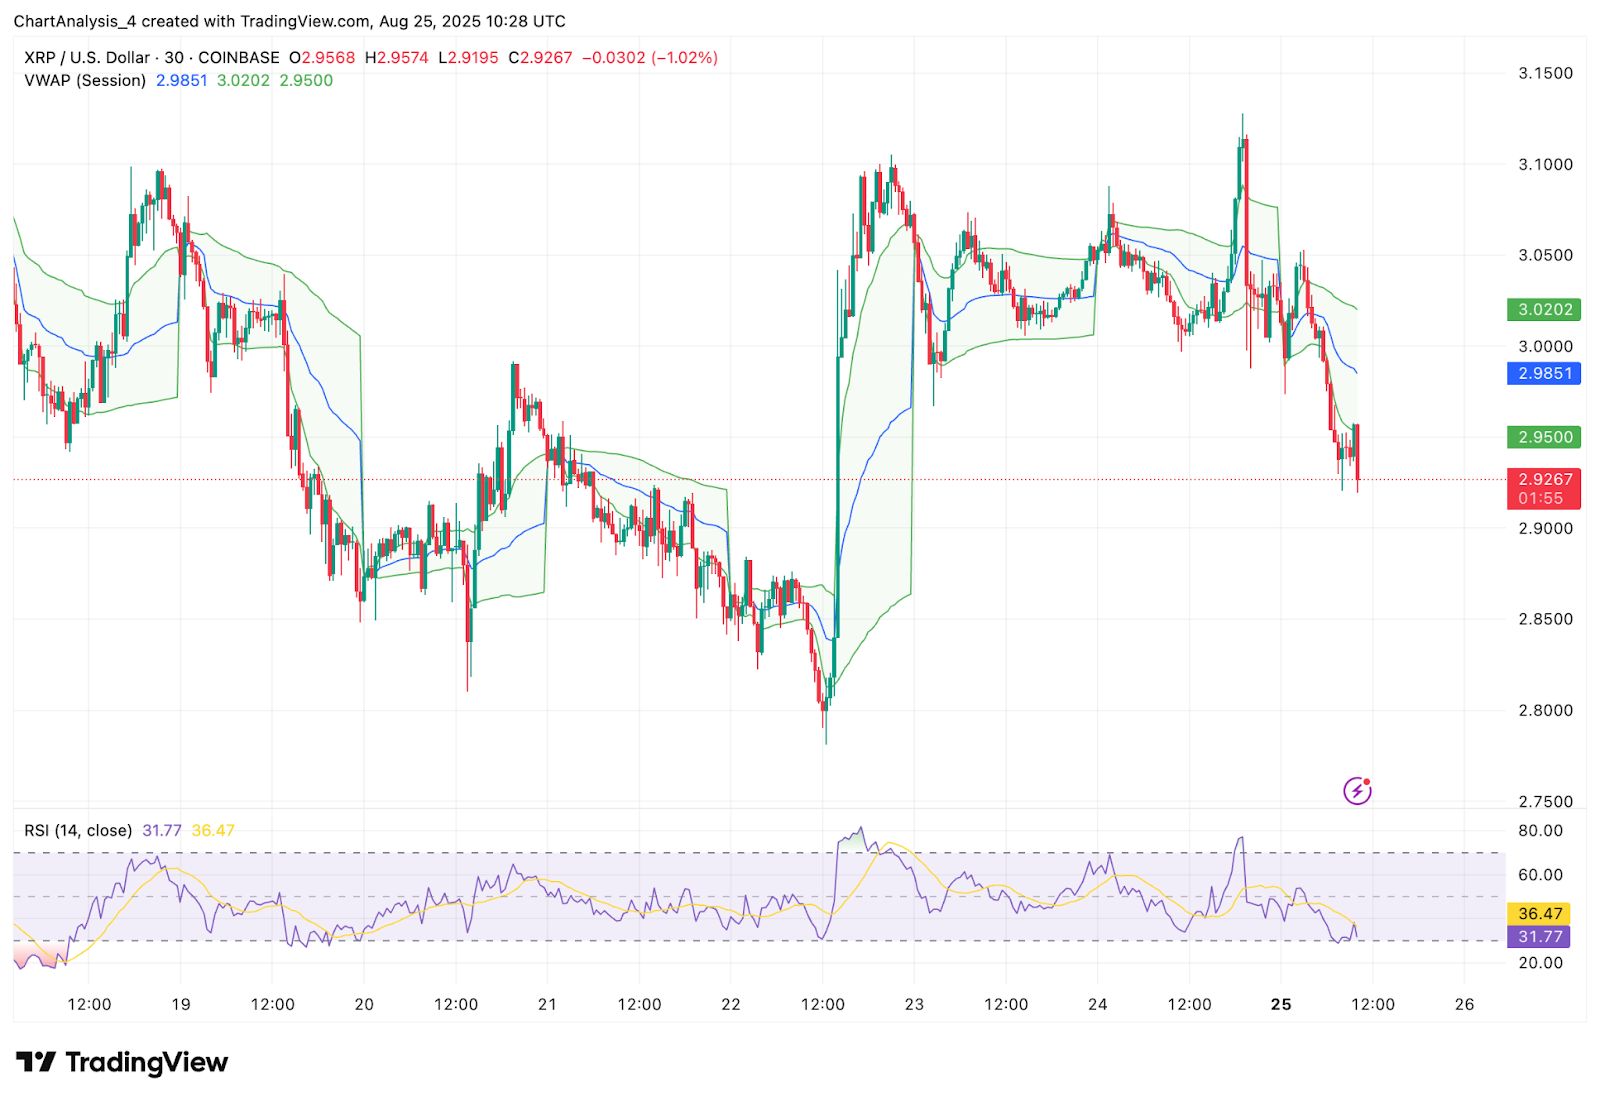The width and height of the screenshot is (1600, 1102).
Task: Click the 60.00 RSI axis label
Action: pos(1540,874)
